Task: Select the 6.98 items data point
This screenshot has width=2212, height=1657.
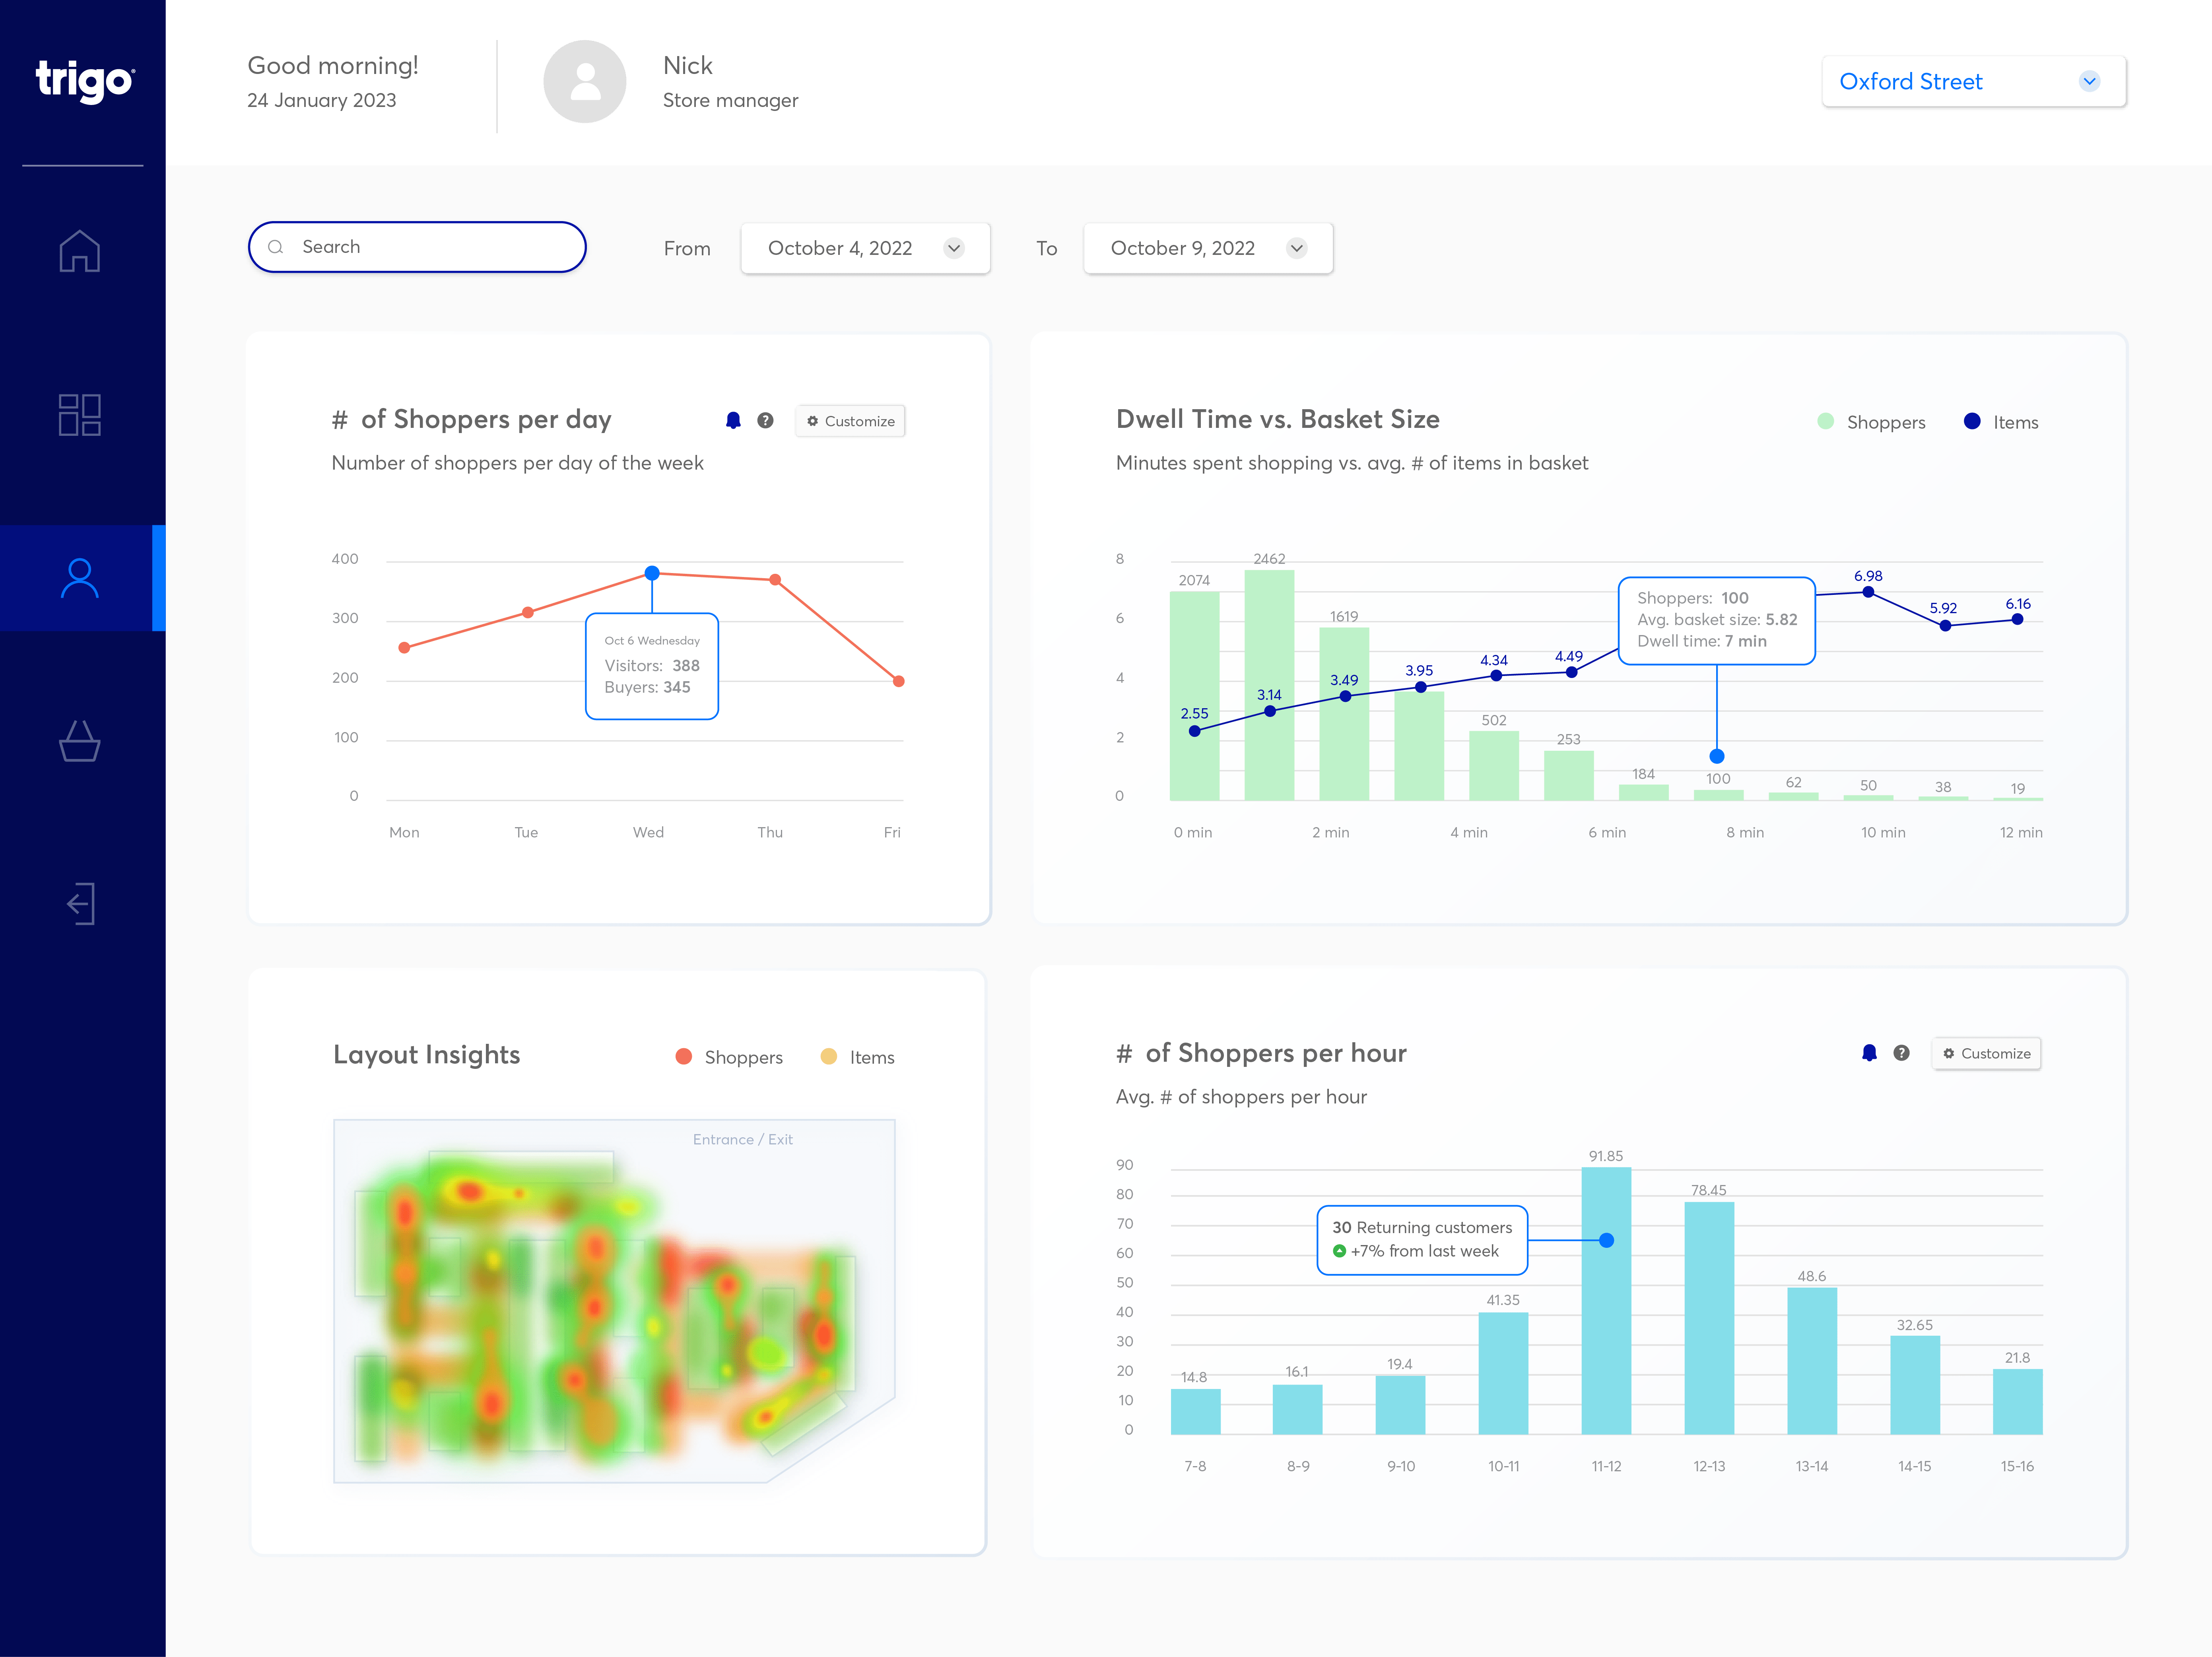Action: click(1868, 592)
